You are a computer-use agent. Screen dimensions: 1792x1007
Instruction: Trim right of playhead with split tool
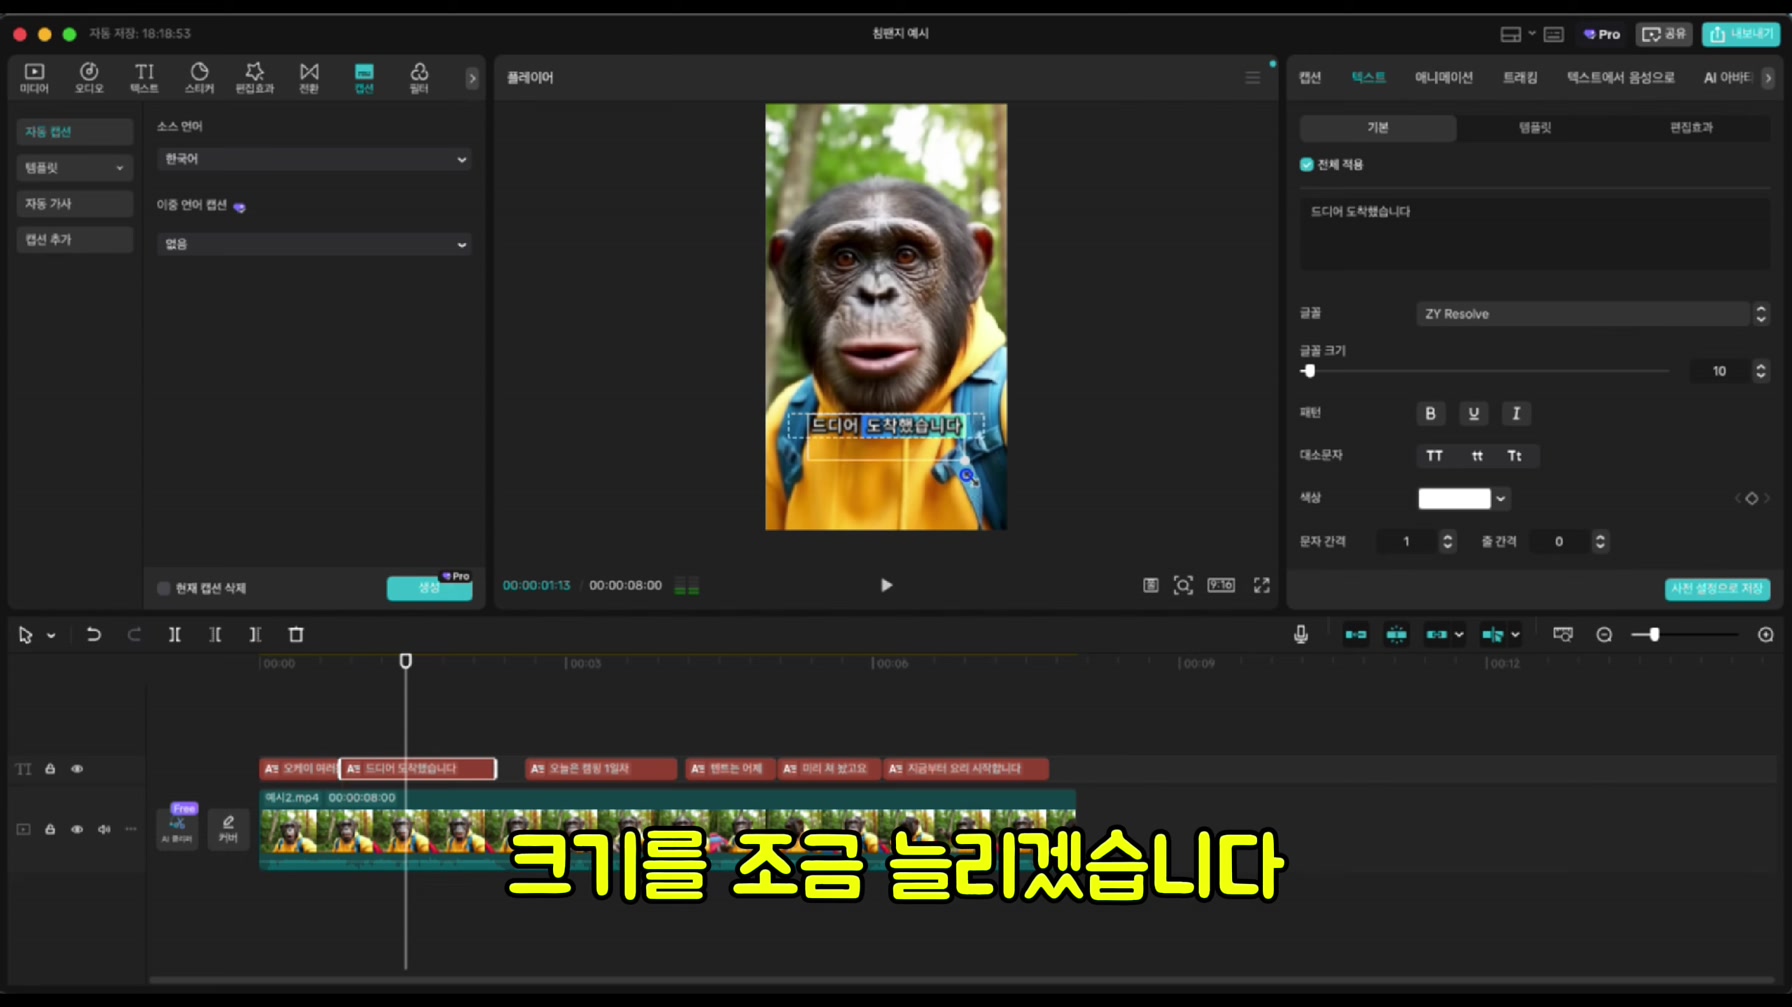255,634
